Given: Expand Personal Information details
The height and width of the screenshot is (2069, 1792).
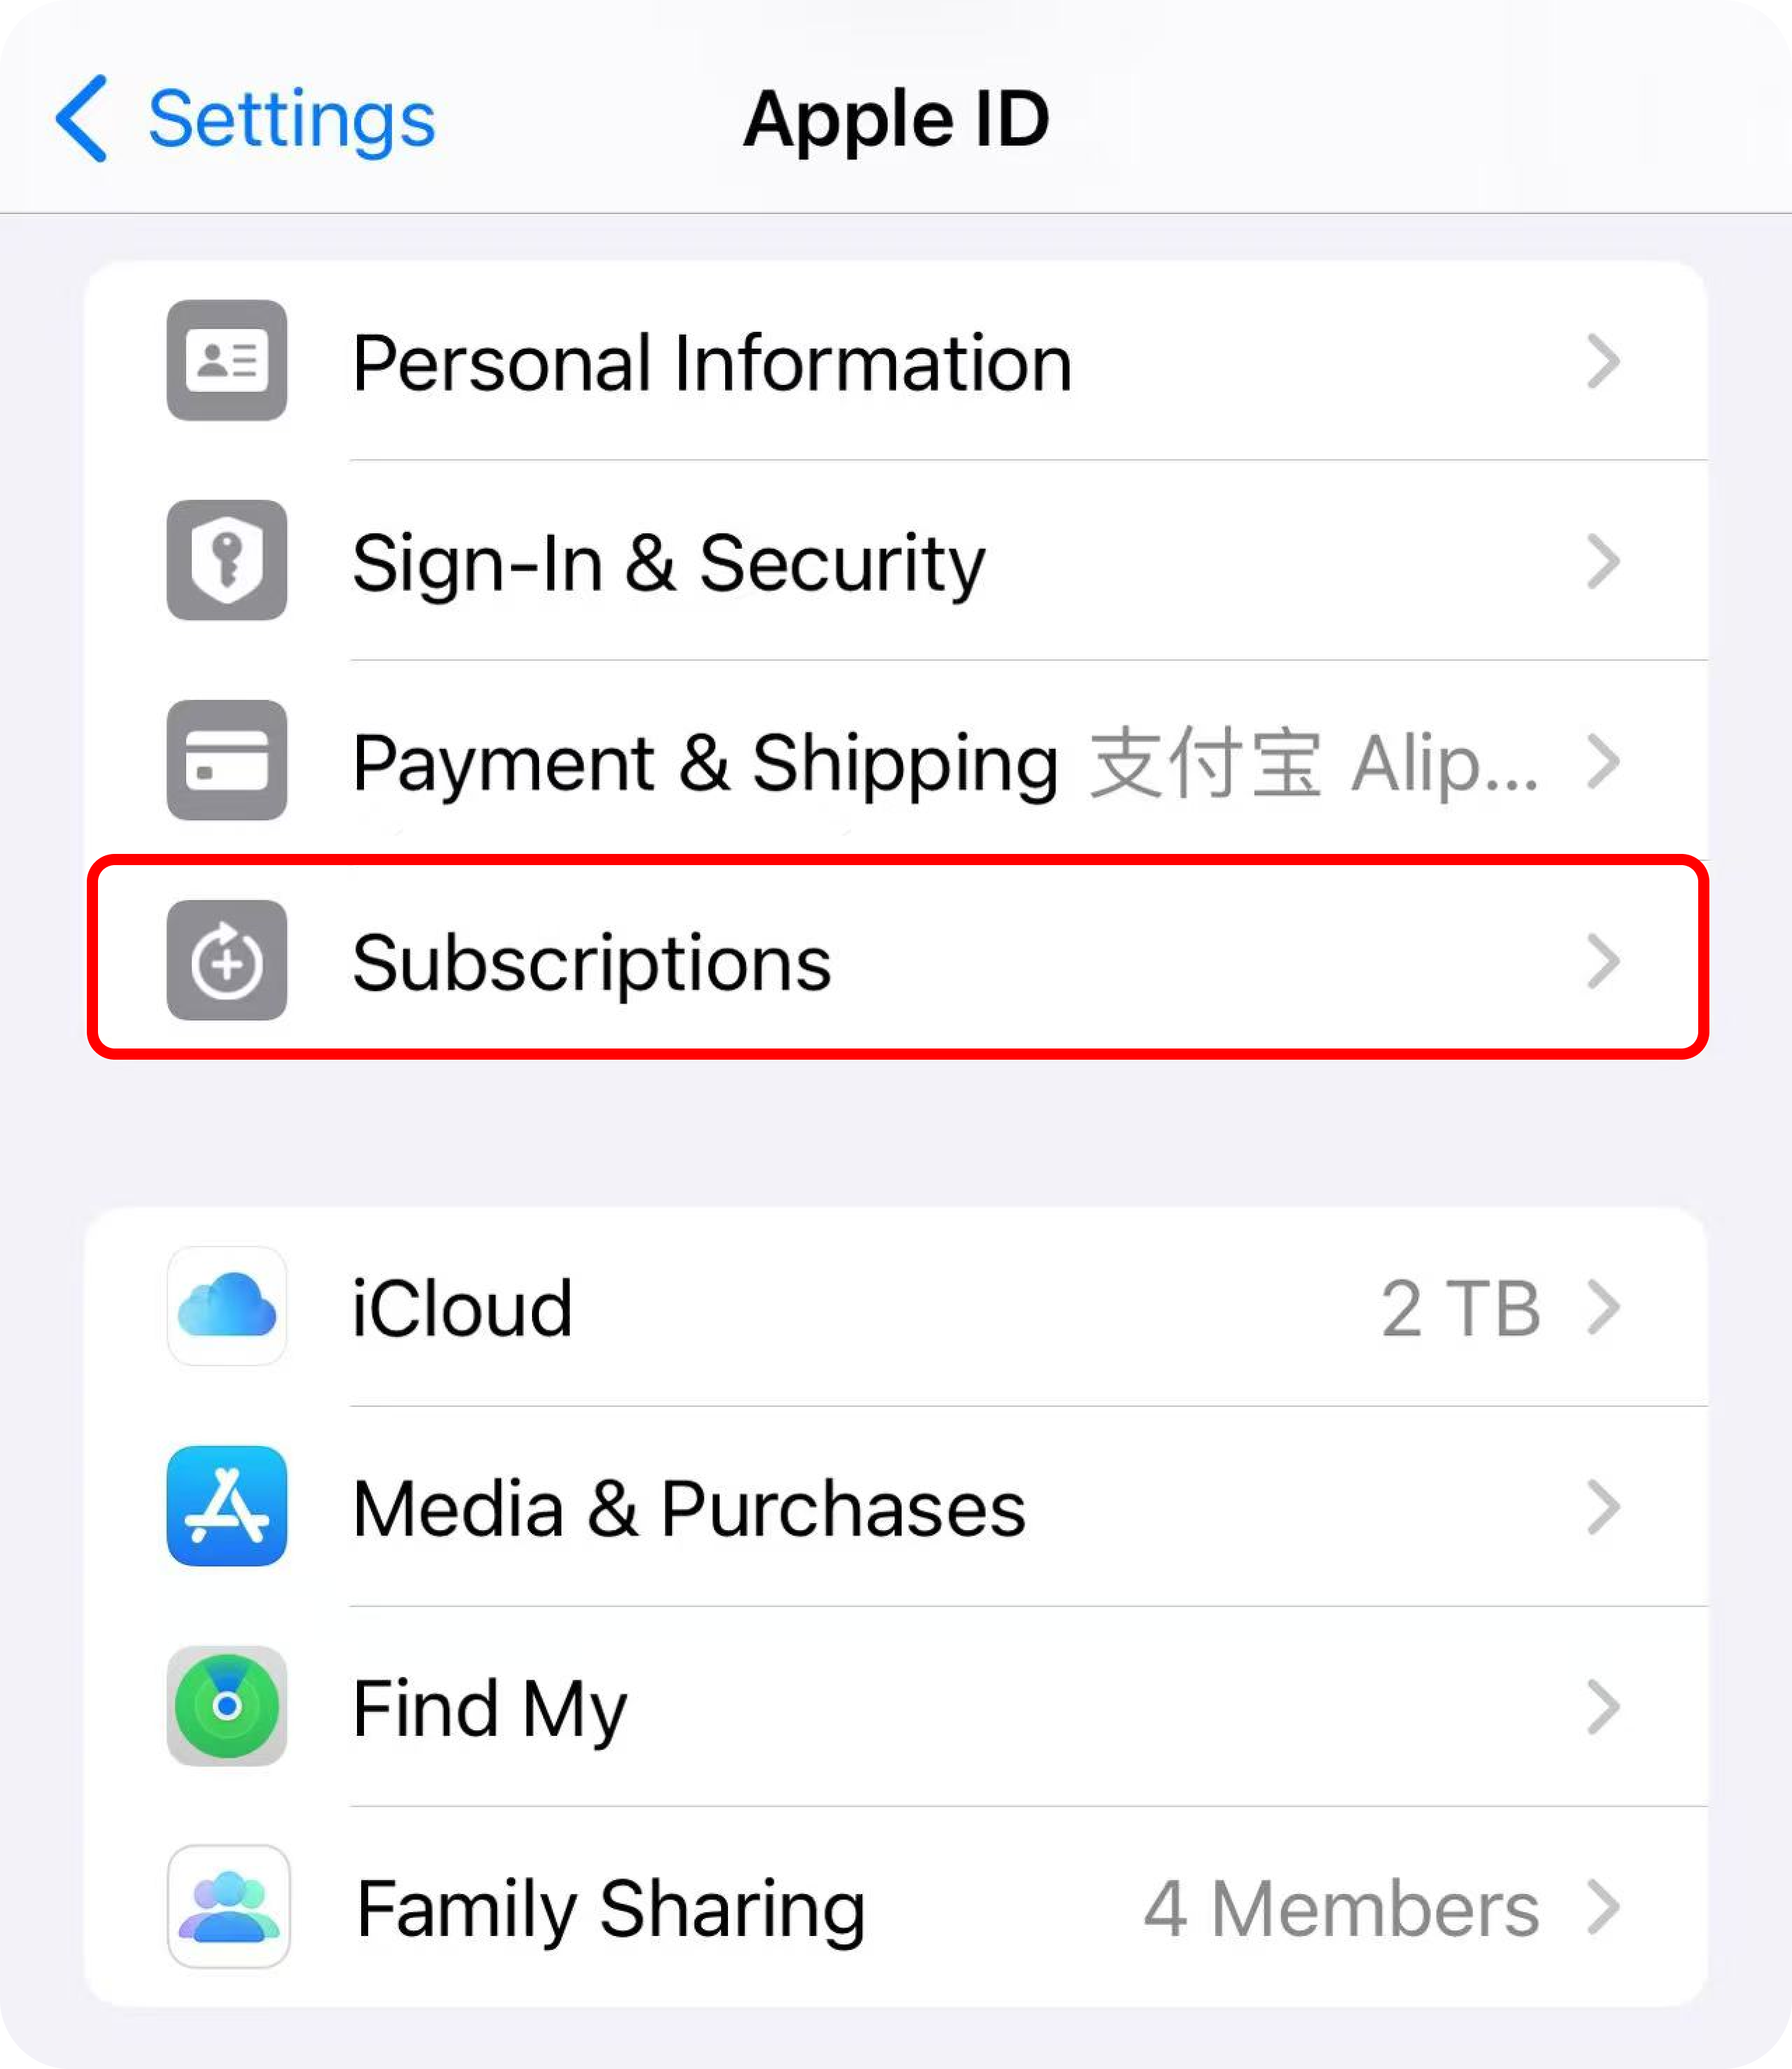Looking at the screenshot, I should [x=896, y=360].
